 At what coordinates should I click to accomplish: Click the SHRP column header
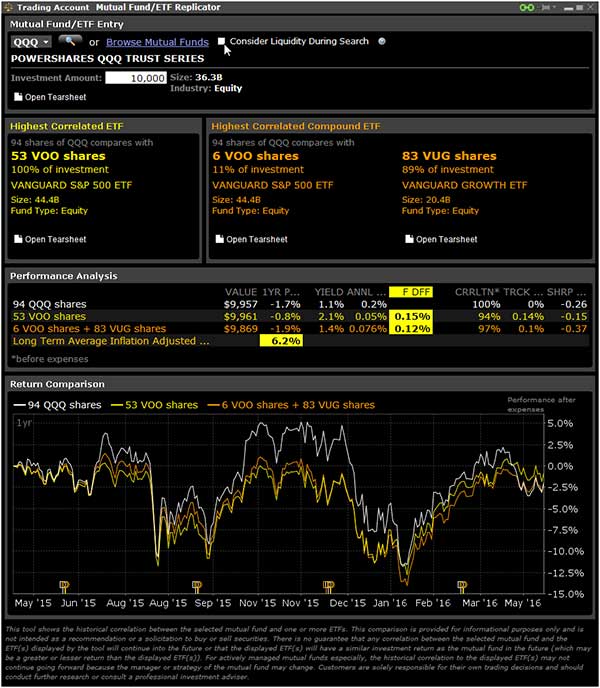(566, 292)
